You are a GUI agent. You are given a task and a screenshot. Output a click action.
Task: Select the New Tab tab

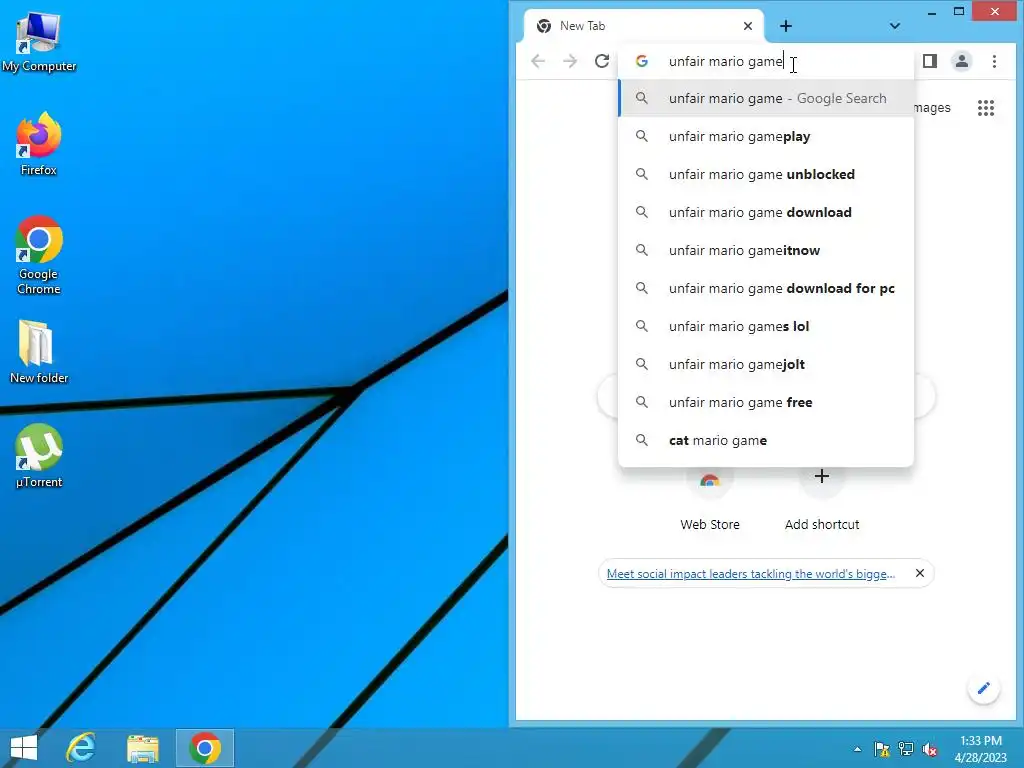pyautogui.click(x=643, y=26)
